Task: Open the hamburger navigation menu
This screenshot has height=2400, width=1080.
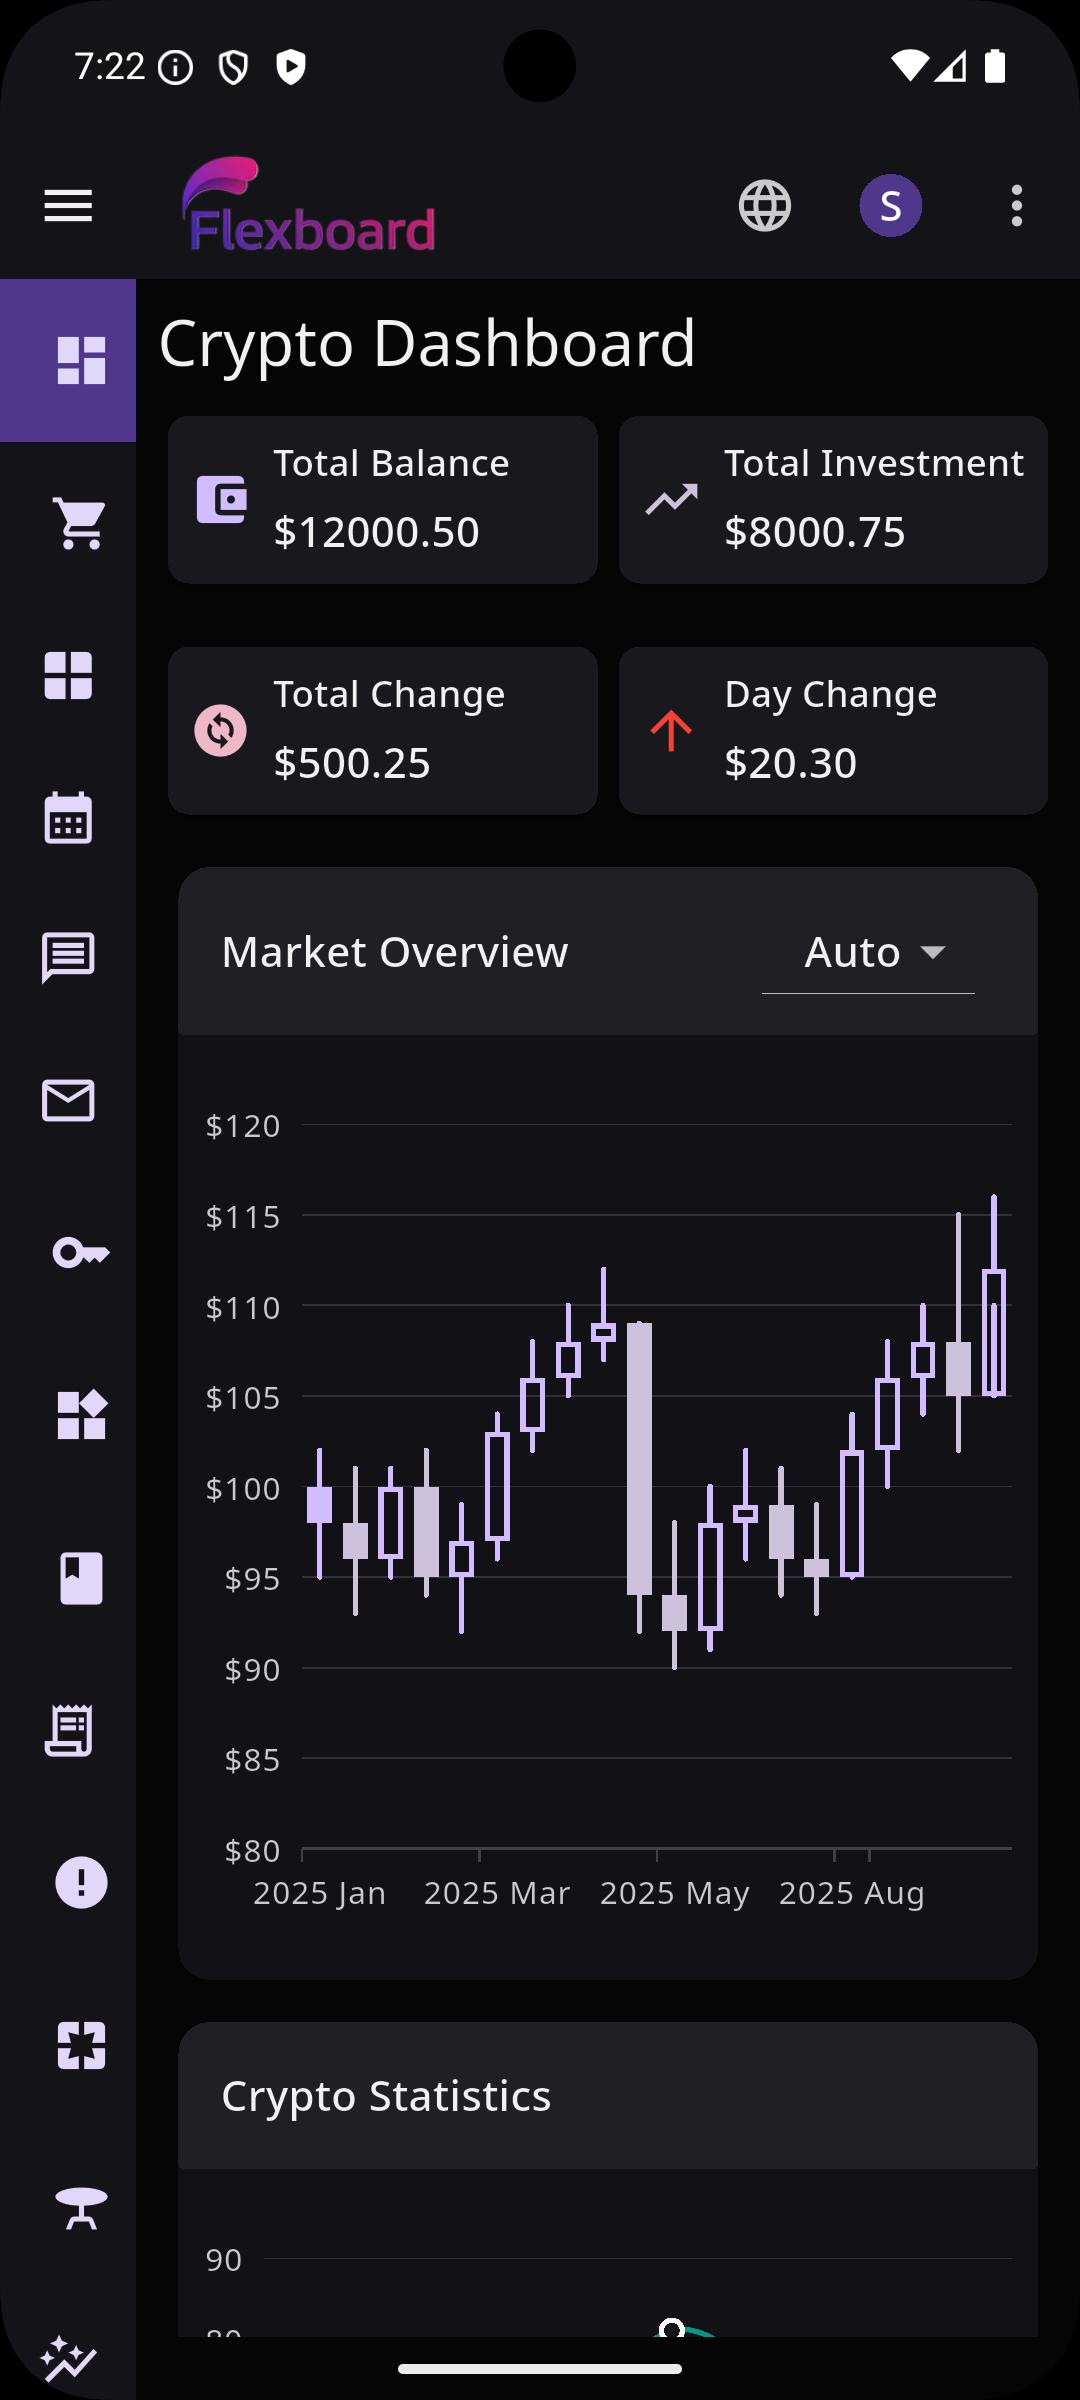Action: (x=68, y=206)
